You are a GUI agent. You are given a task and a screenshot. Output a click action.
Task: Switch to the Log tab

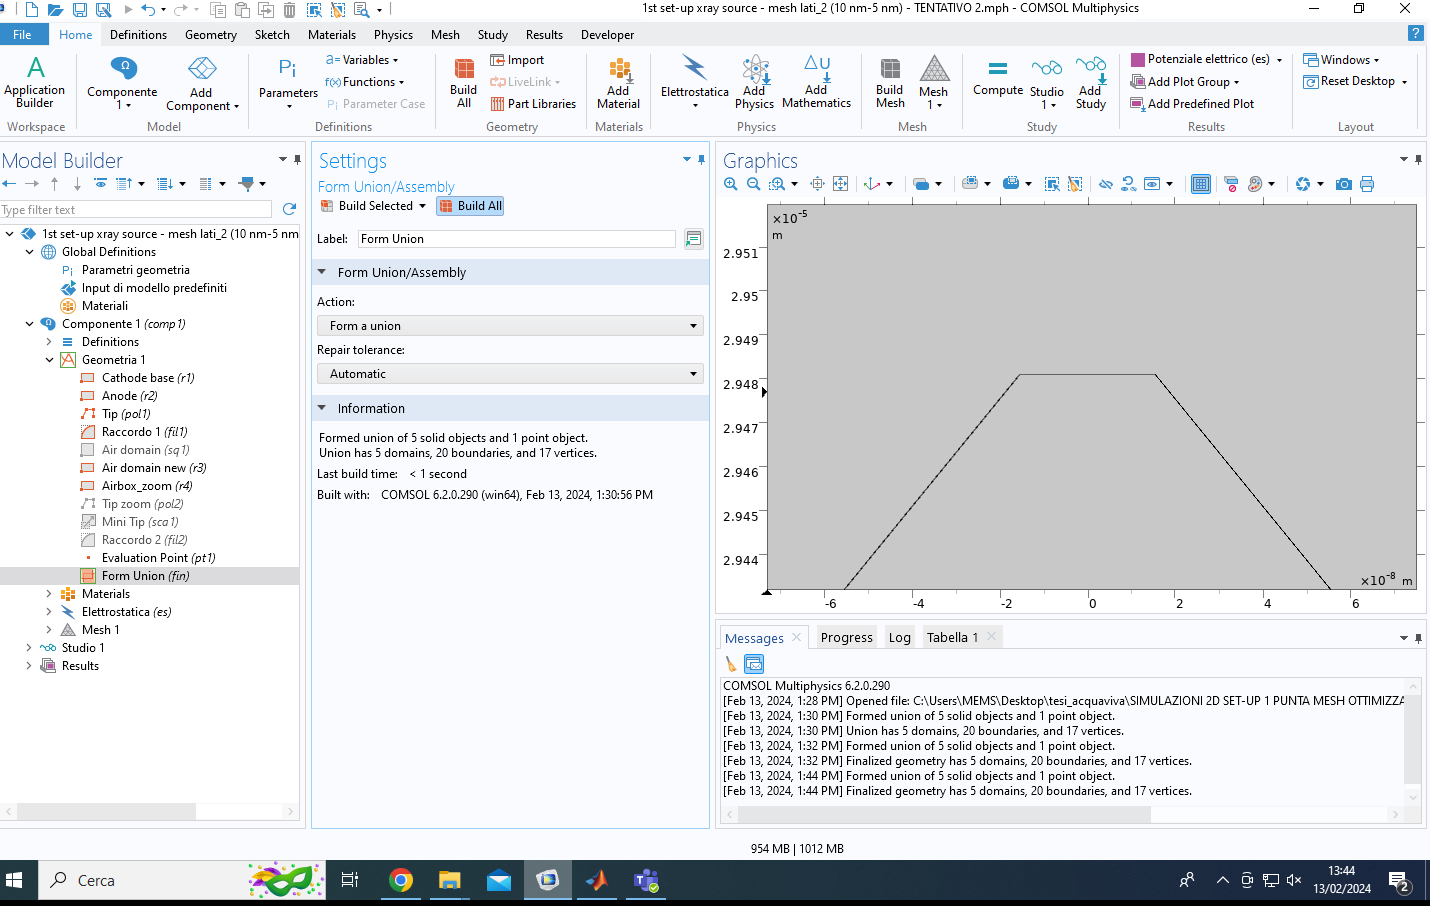coord(899,638)
